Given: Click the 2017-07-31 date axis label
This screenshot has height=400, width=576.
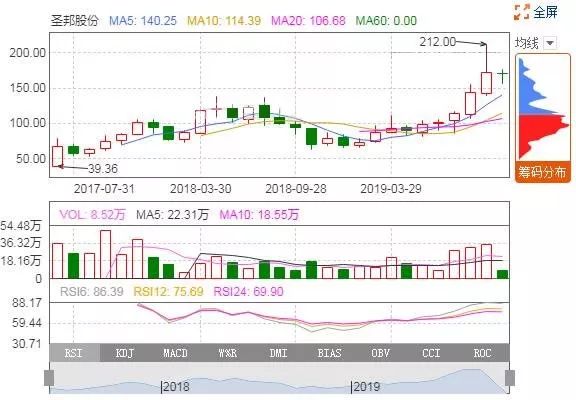Looking at the screenshot, I should (x=104, y=189).
